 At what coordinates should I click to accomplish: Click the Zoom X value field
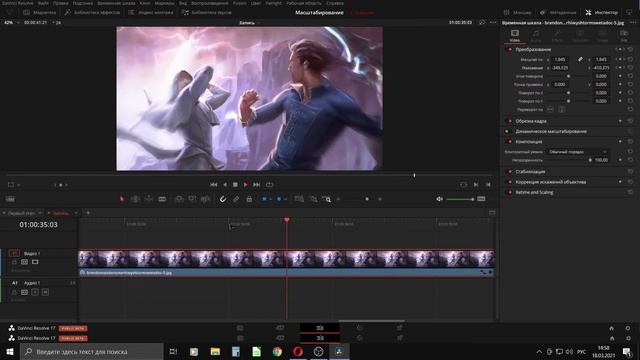[560, 60]
